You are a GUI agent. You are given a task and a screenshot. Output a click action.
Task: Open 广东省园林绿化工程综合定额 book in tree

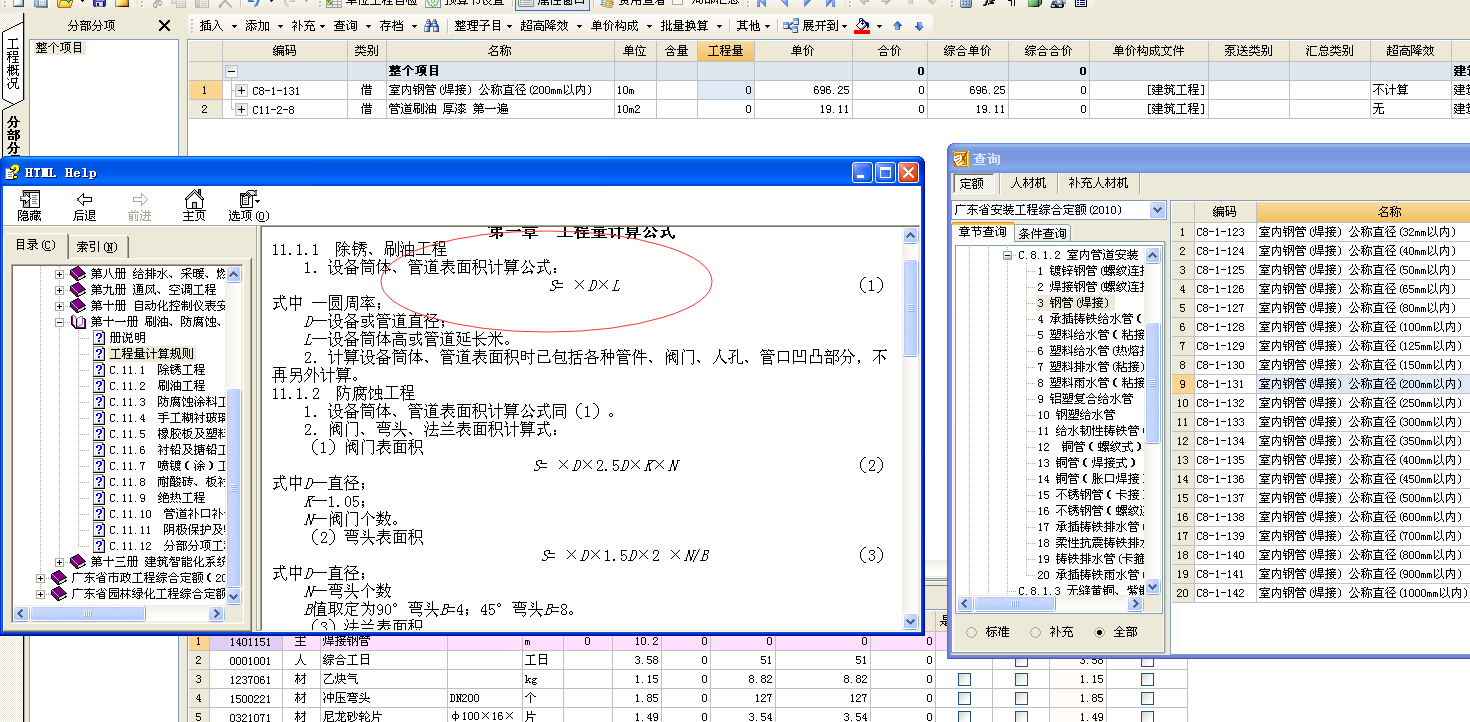[x=60, y=594]
